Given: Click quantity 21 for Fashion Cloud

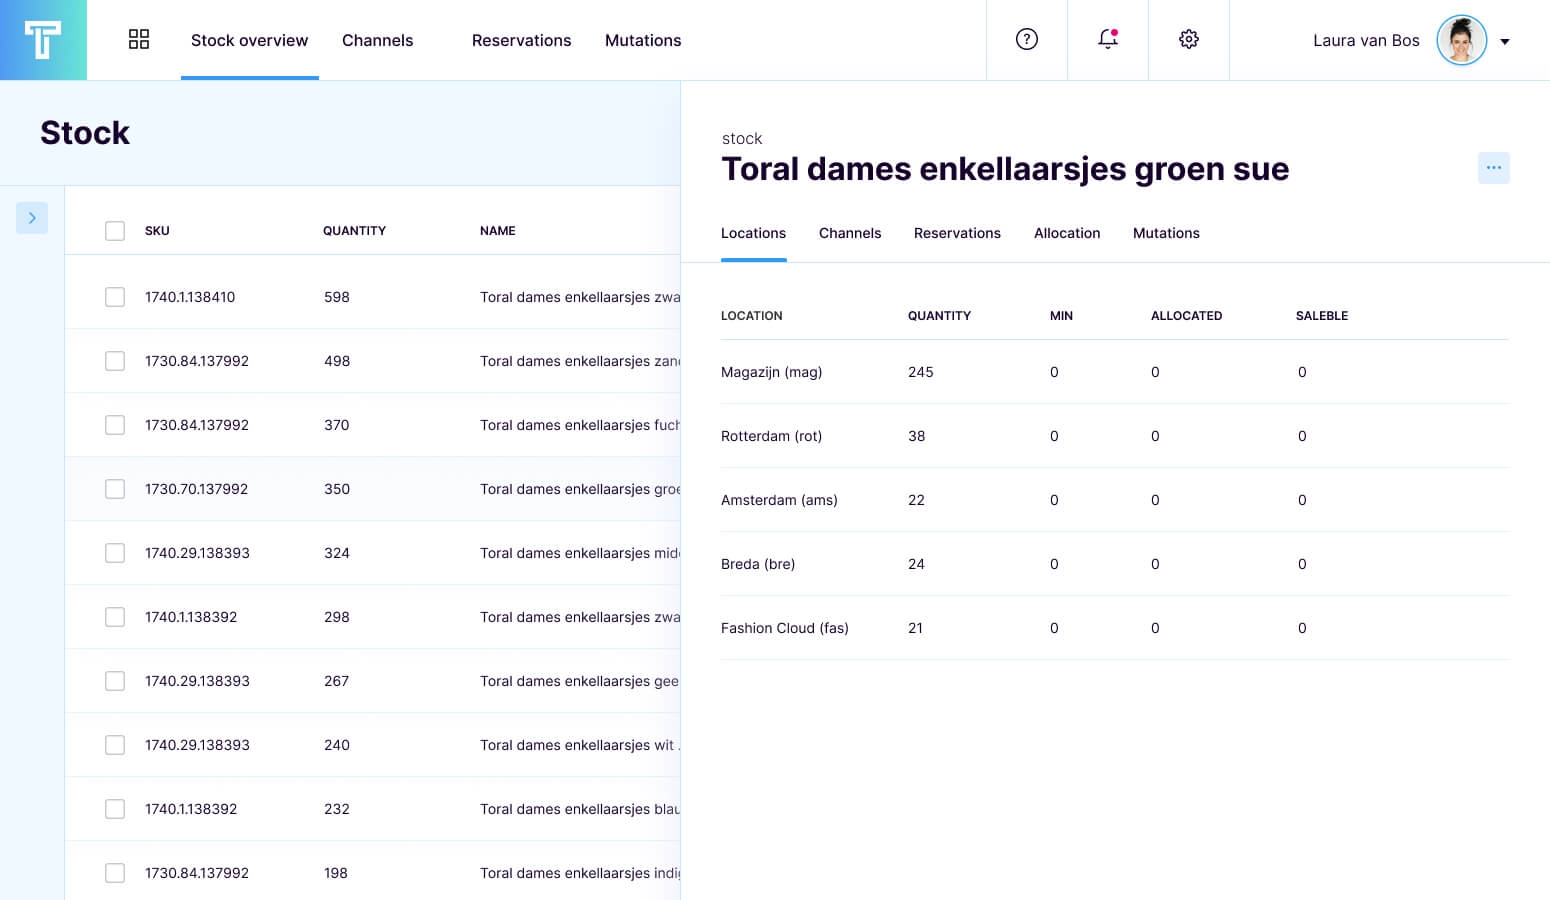Looking at the screenshot, I should (915, 628).
